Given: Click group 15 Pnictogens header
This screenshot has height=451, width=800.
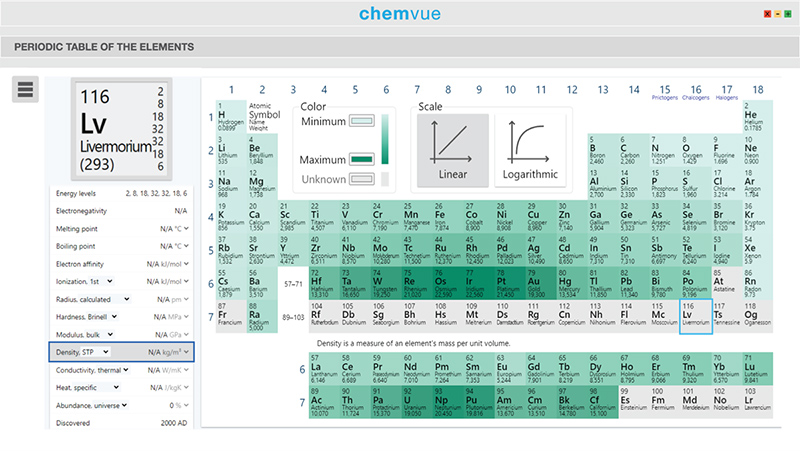Looking at the screenshot, I should point(665,92).
